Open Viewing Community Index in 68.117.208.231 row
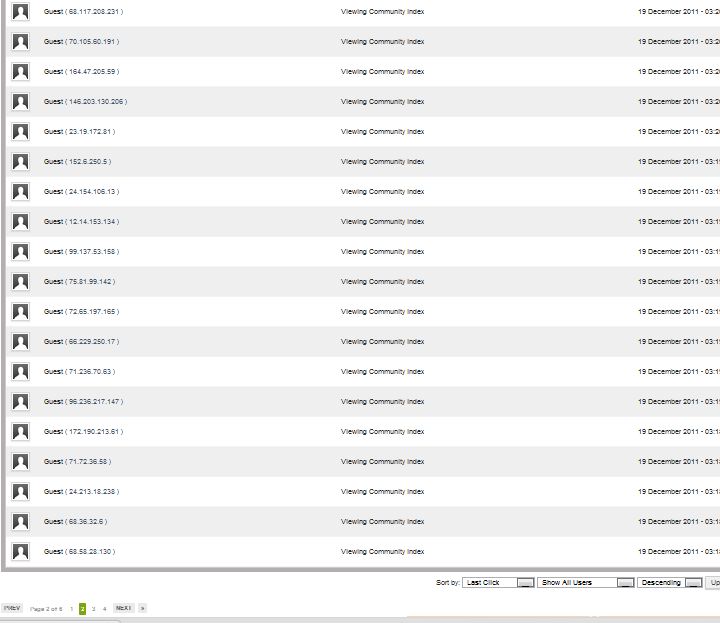The width and height of the screenshot is (720, 623). pyautogui.click(x=382, y=11)
